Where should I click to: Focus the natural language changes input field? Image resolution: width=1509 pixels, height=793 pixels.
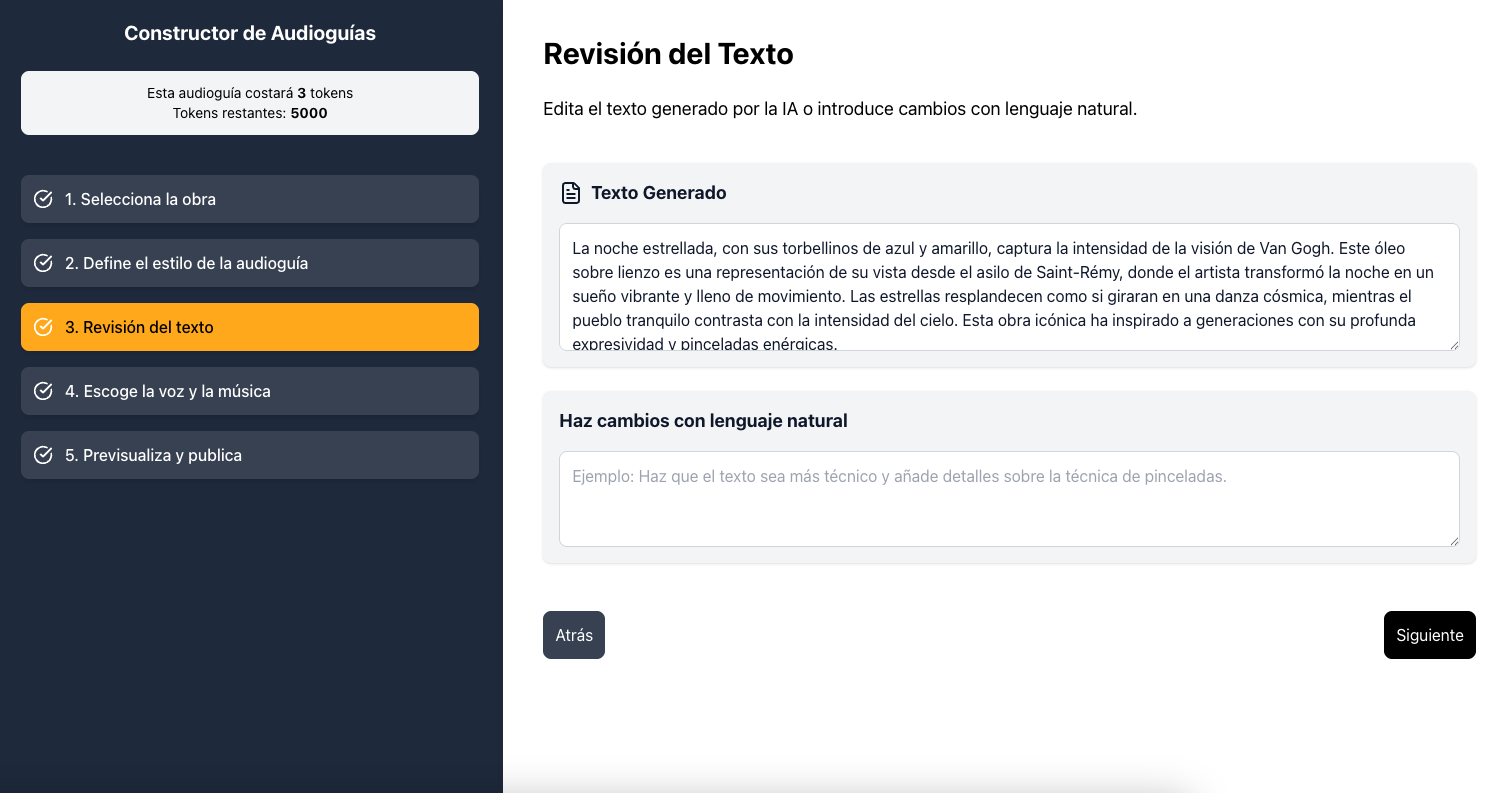[1008, 499]
